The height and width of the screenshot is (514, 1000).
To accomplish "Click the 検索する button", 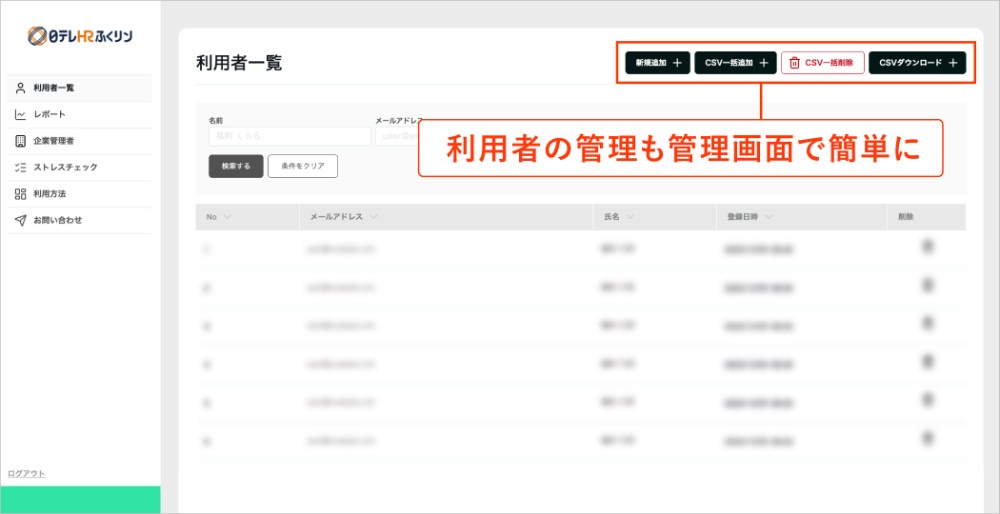I will point(236,166).
